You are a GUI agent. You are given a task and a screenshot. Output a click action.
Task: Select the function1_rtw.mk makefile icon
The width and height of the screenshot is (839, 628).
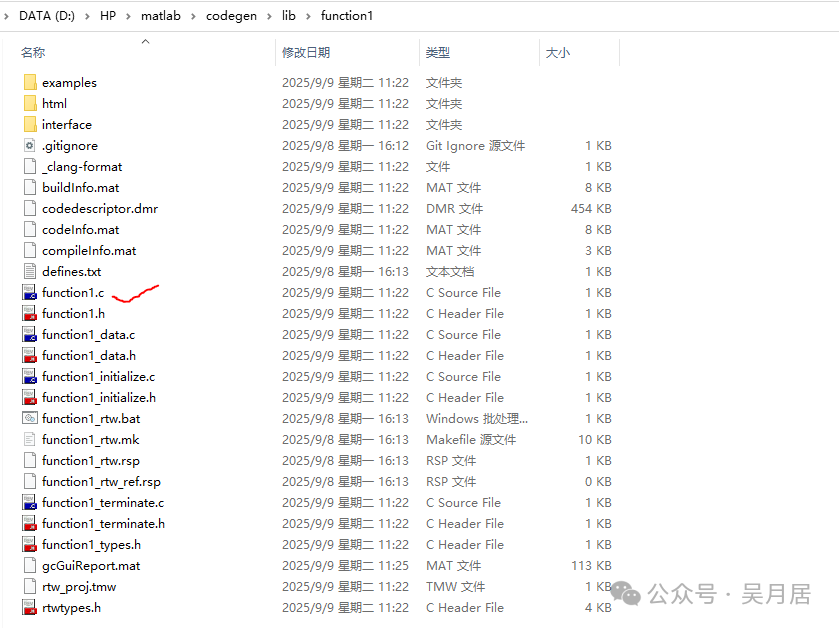point(30,440)
